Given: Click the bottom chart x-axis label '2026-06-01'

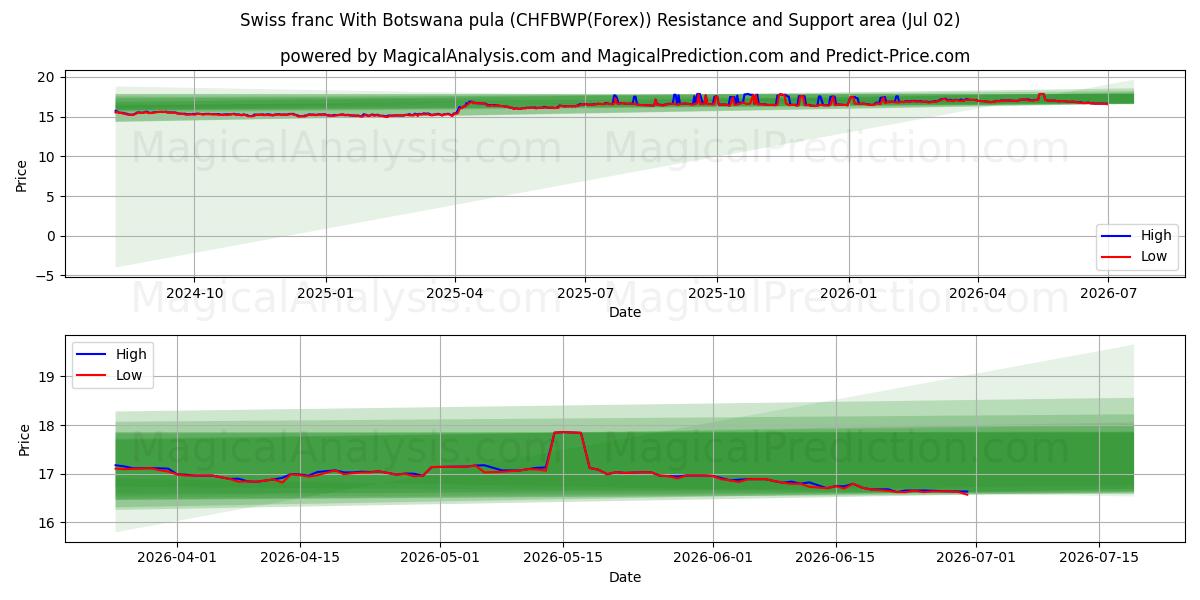Looking at the screenshot, I should tap(713, 559).
